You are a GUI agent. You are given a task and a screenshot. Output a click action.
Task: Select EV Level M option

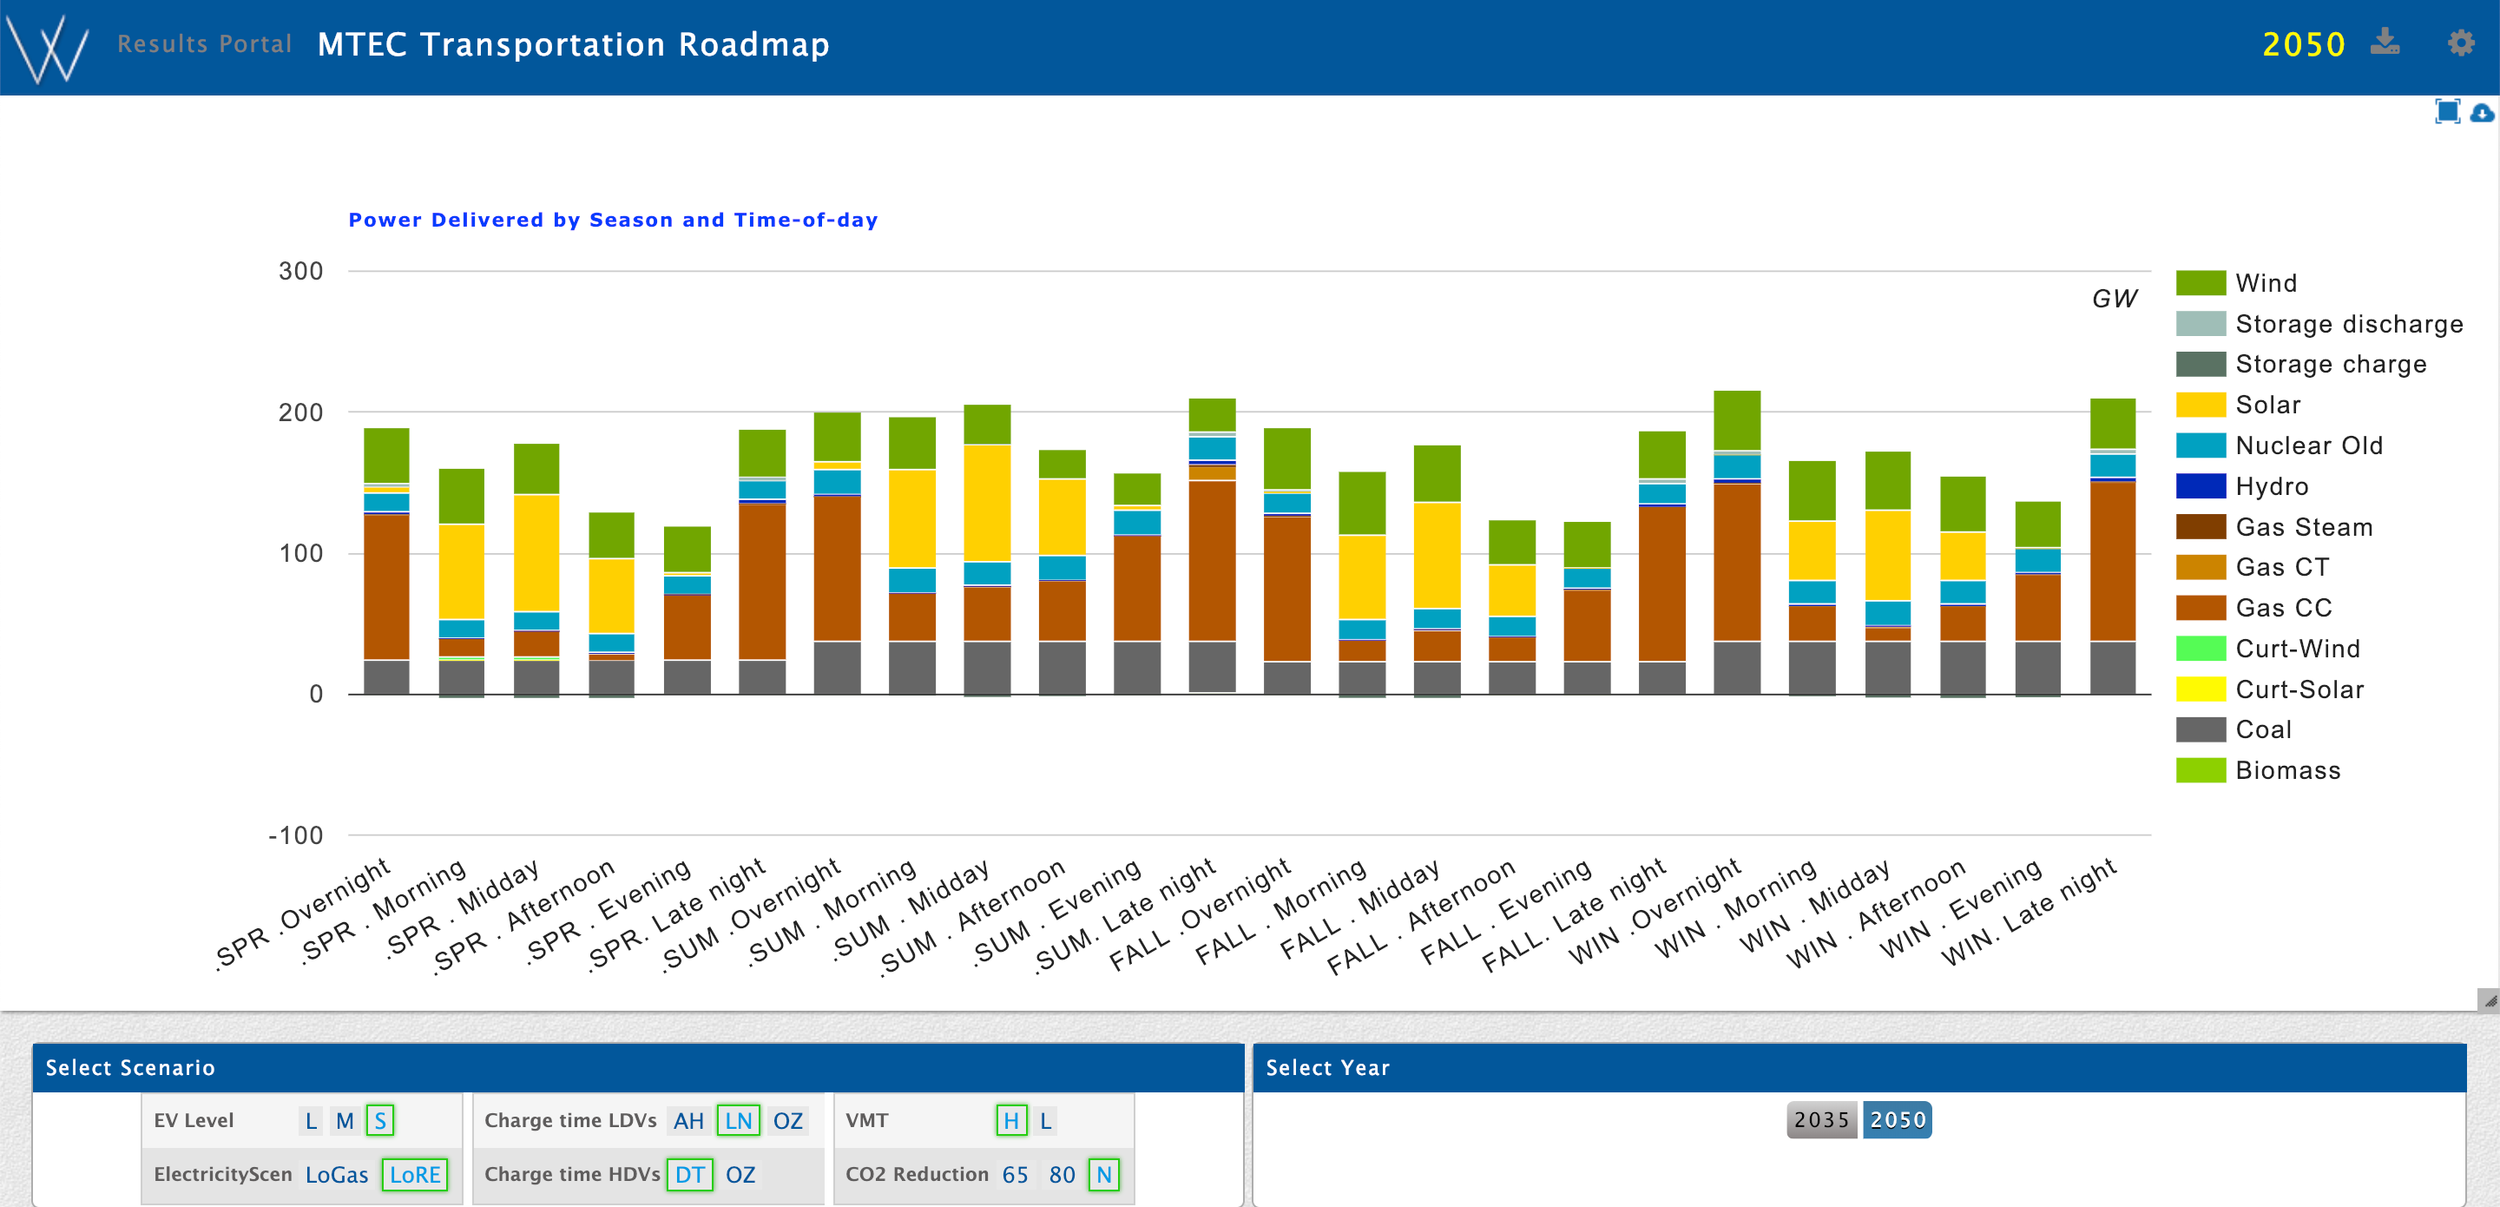click(x=345, y=1121)
